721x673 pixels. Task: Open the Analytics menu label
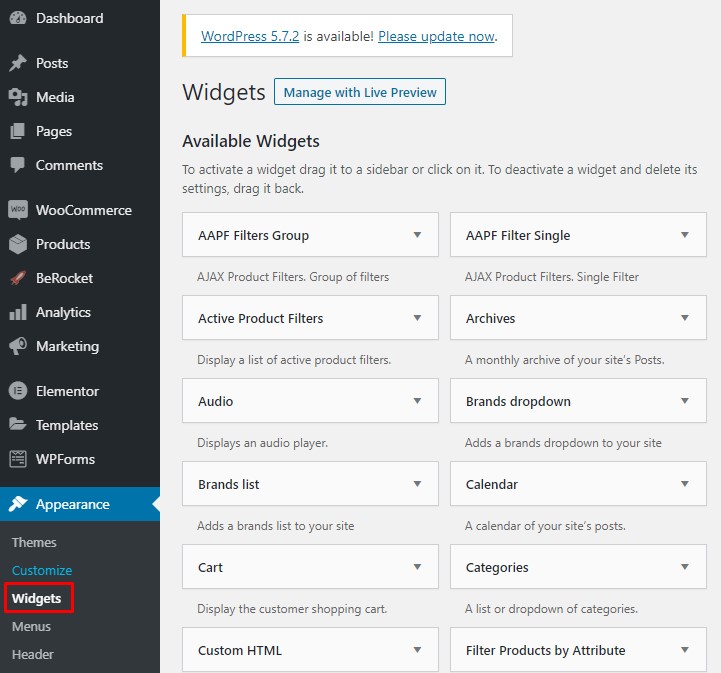point(63,313)
